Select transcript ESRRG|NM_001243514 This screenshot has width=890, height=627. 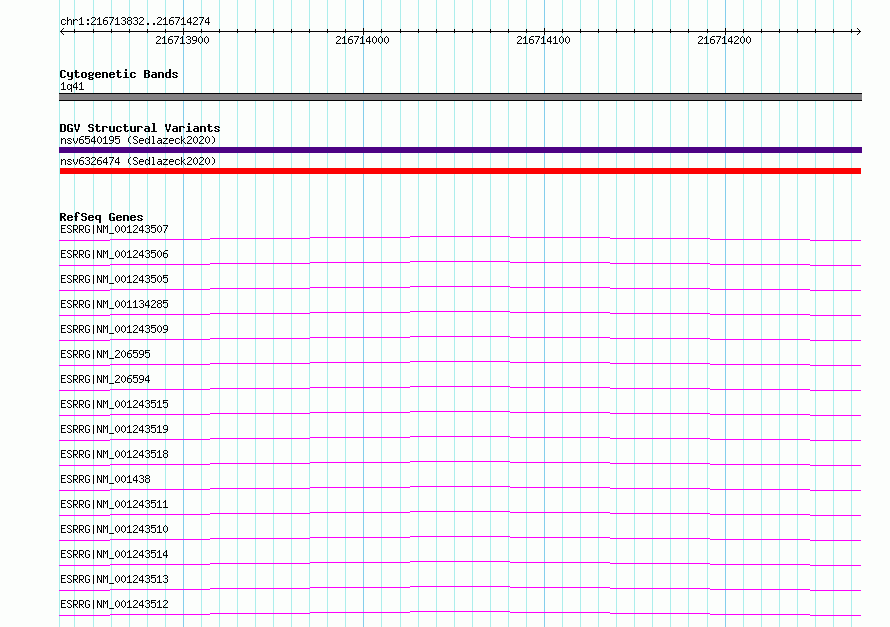pos(114,554)
